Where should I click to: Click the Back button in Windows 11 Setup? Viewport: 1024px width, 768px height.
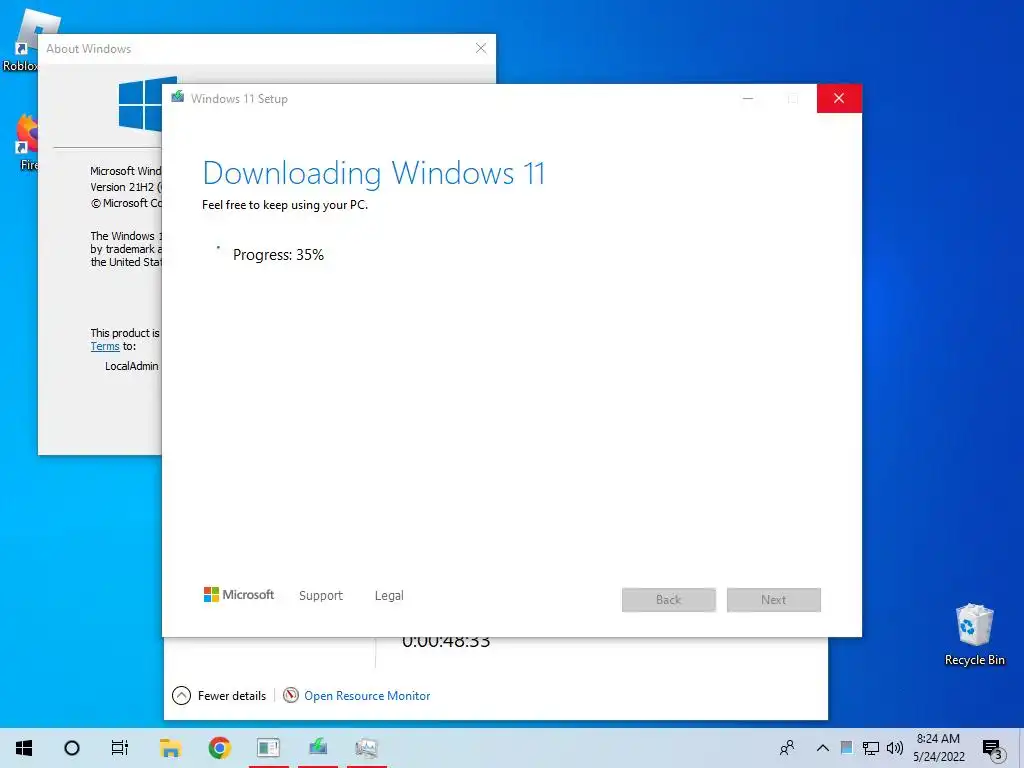coord(669,600)
